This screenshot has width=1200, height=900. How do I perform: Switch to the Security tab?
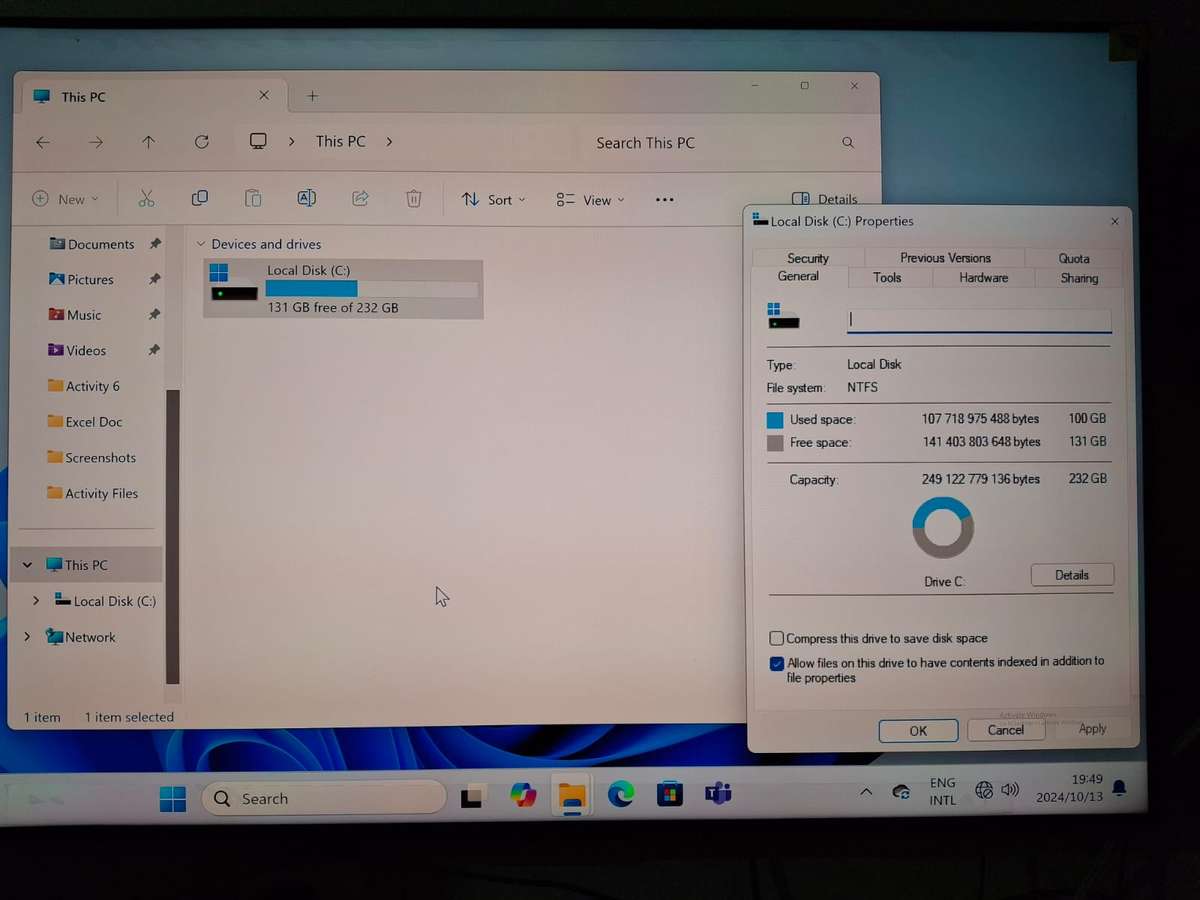808,258
